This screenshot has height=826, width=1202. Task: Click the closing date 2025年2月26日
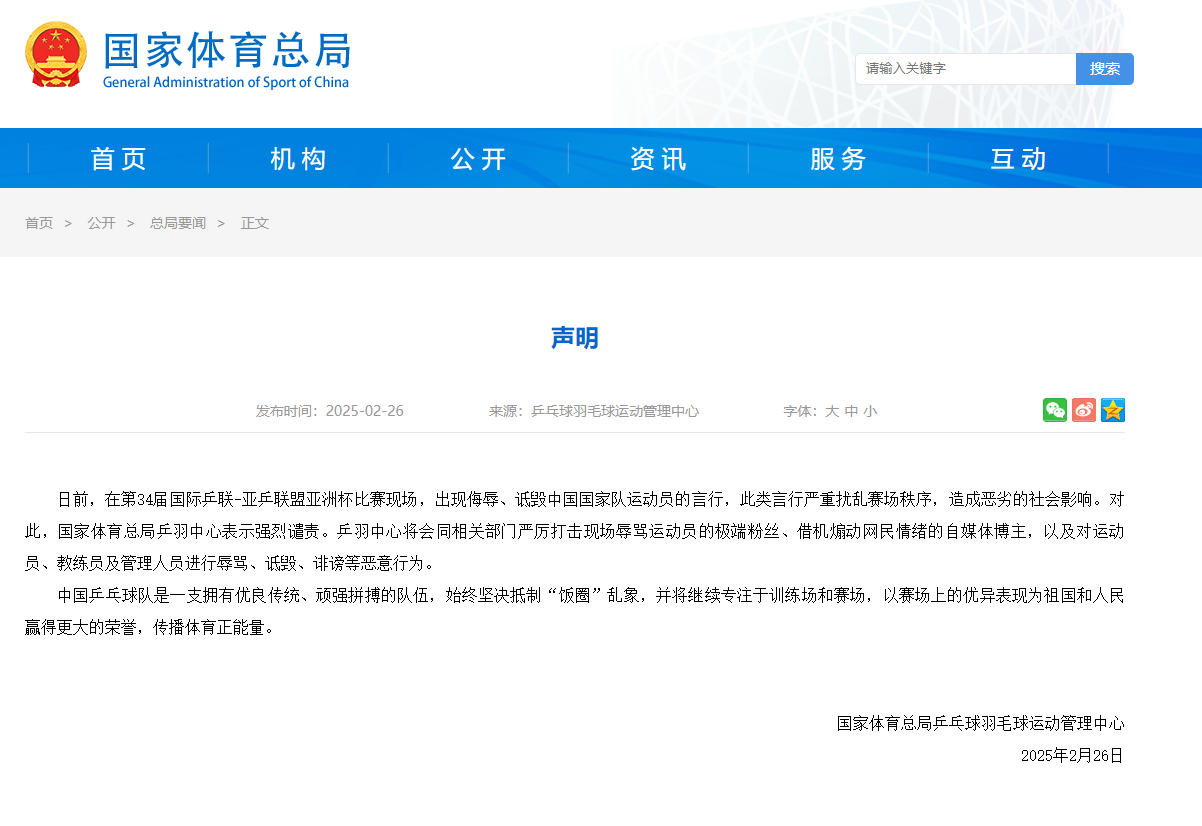(x=1072, y=755)
